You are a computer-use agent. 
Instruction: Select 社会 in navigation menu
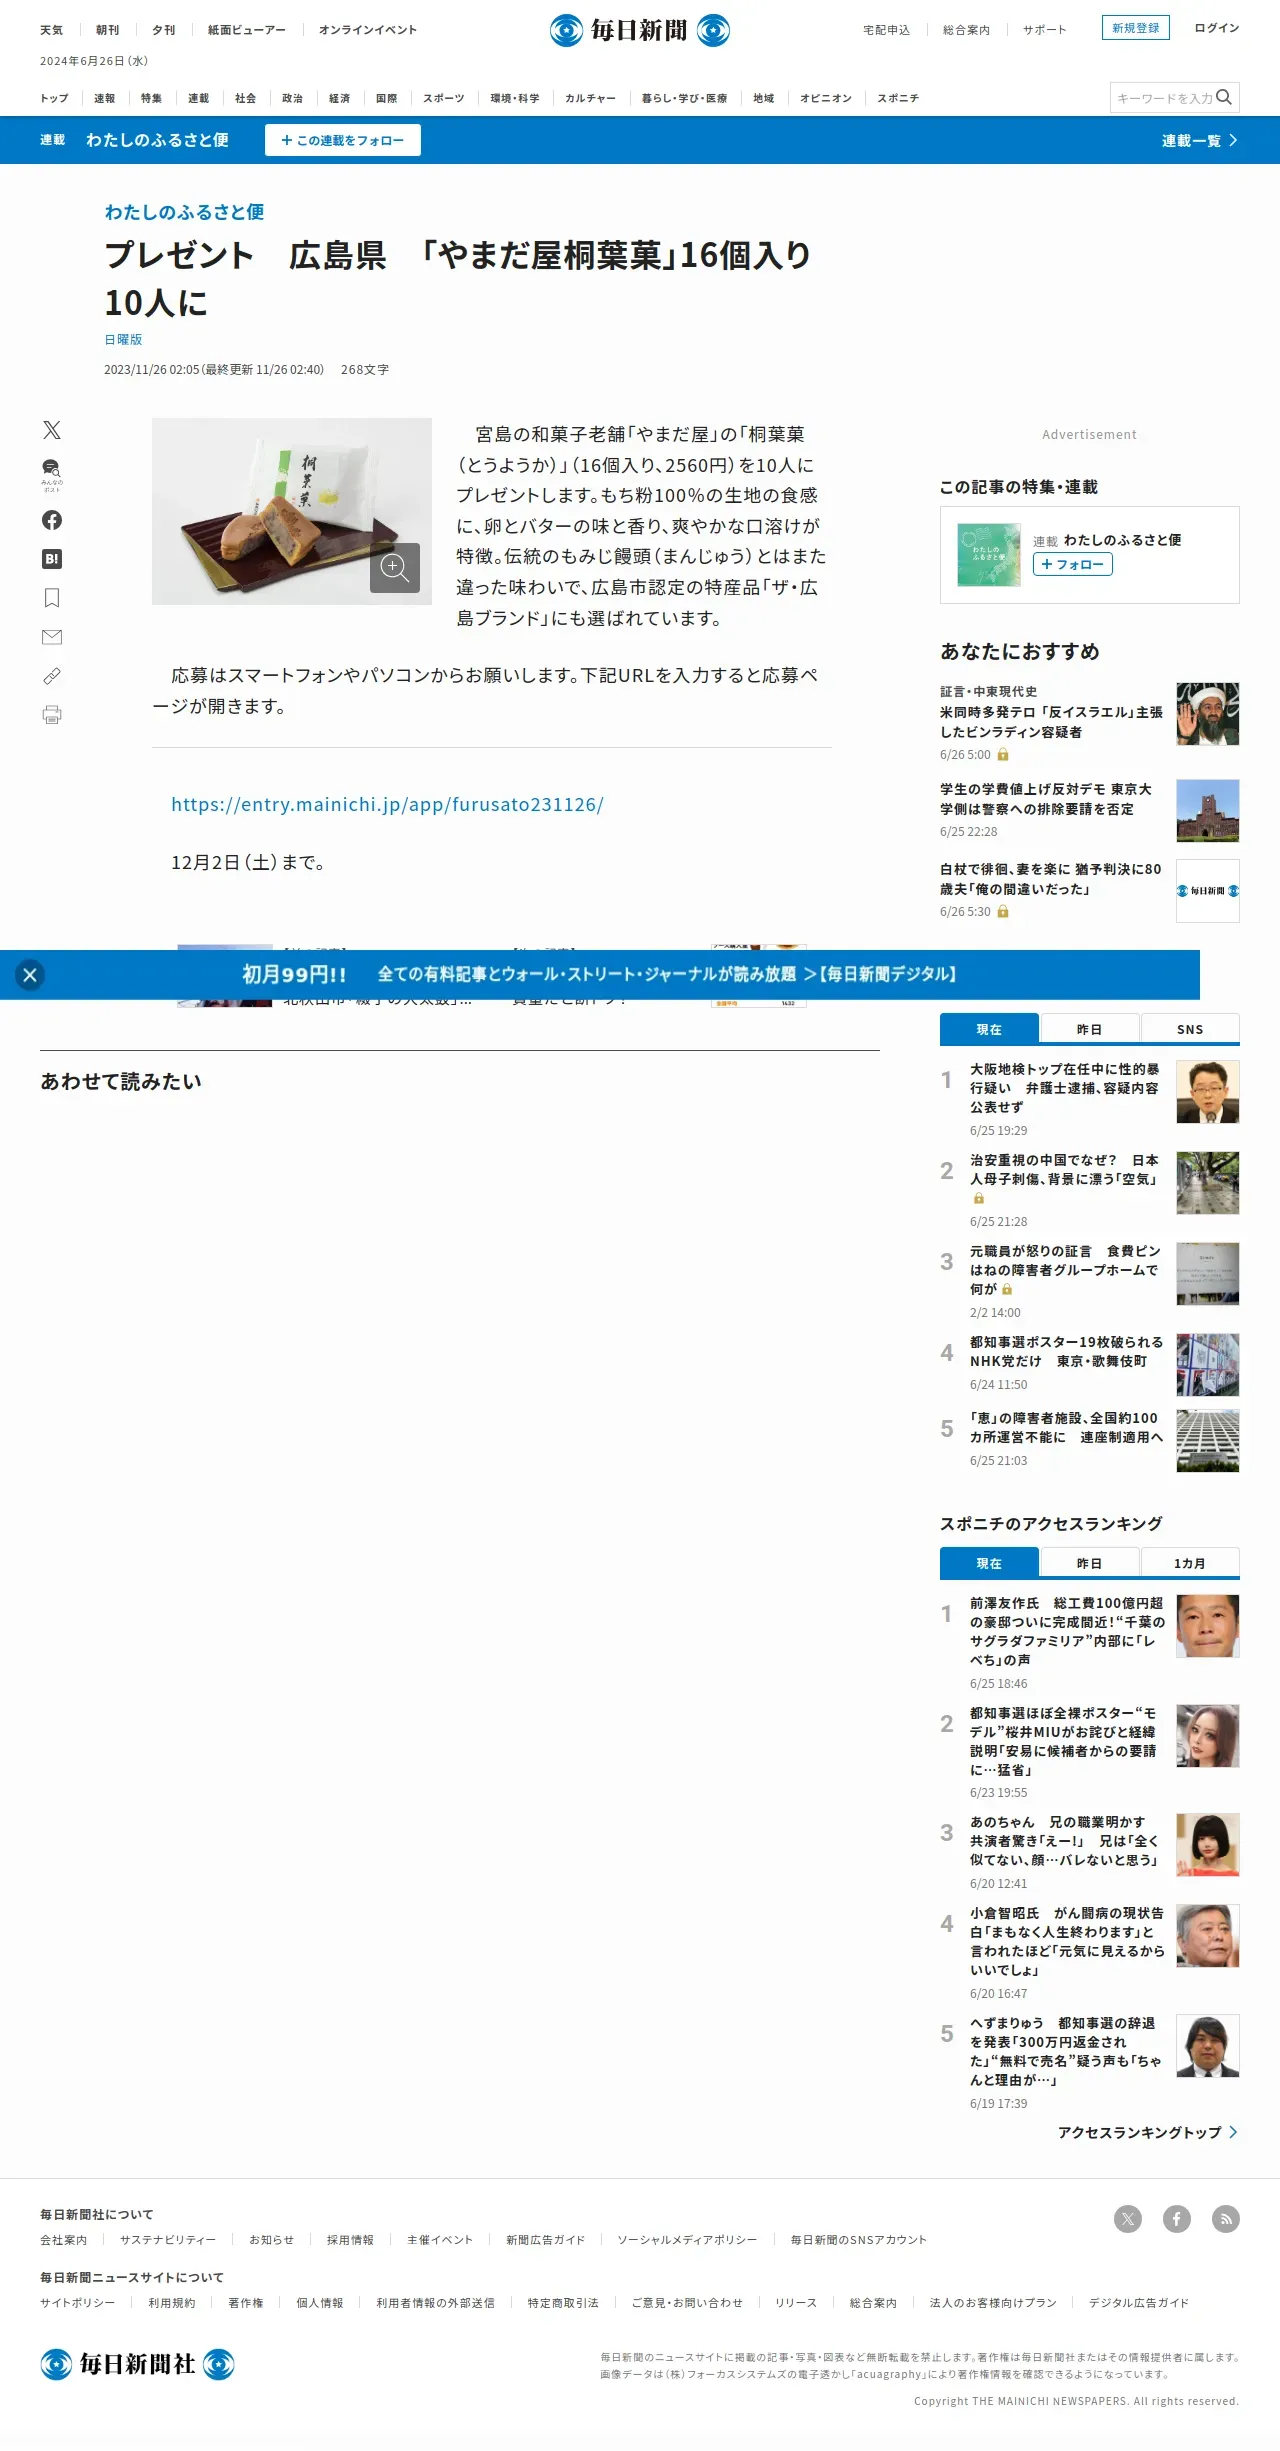point(246,98)
